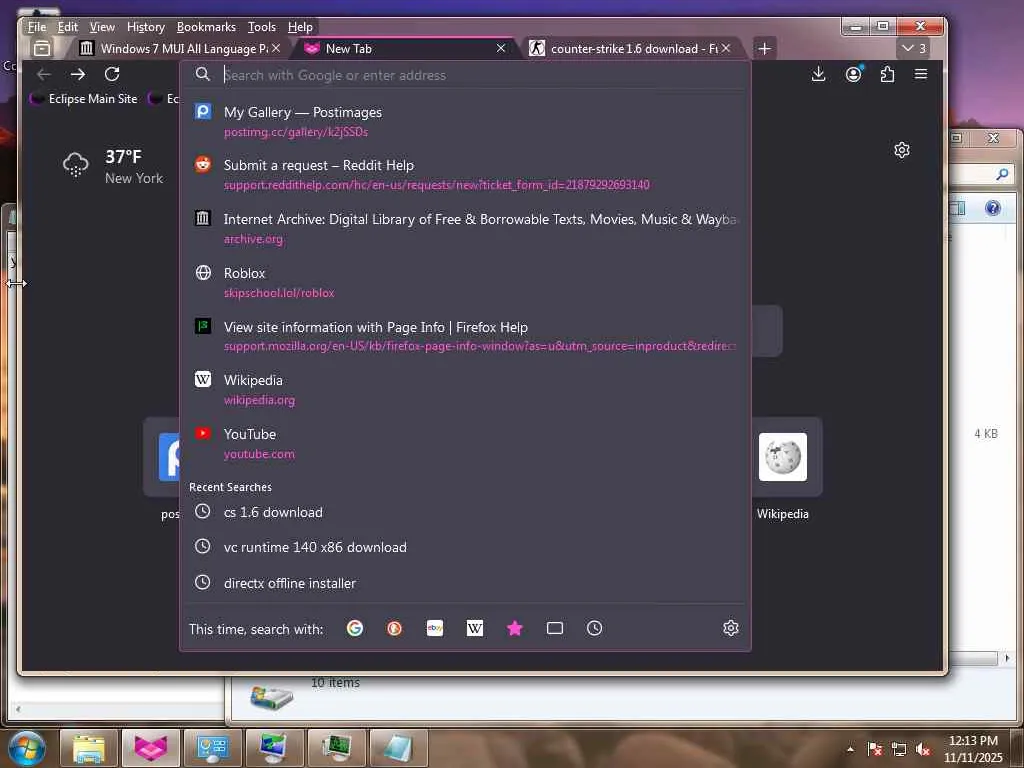
Task: Close the counter-strike 1.6 download tab
Action: tap(726, 48)
